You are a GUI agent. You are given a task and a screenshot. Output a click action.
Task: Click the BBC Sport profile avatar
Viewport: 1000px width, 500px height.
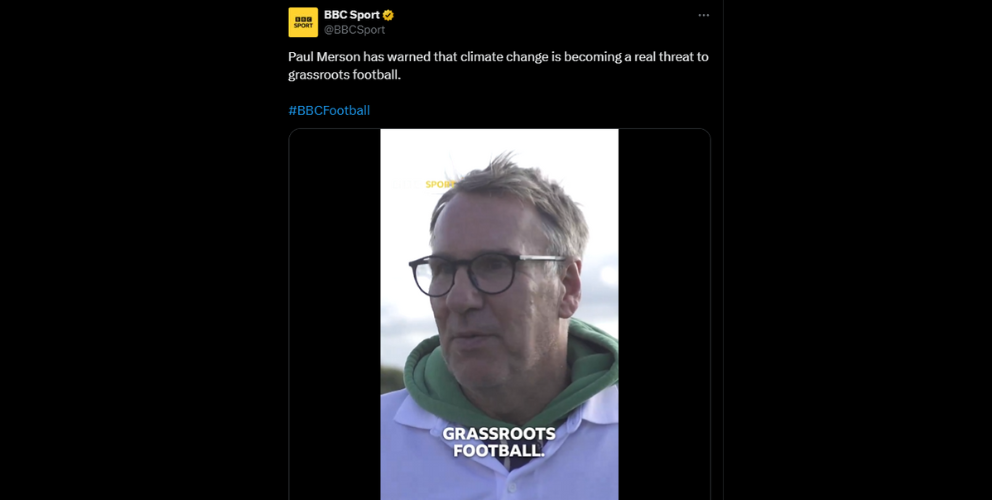pos(303,22)
